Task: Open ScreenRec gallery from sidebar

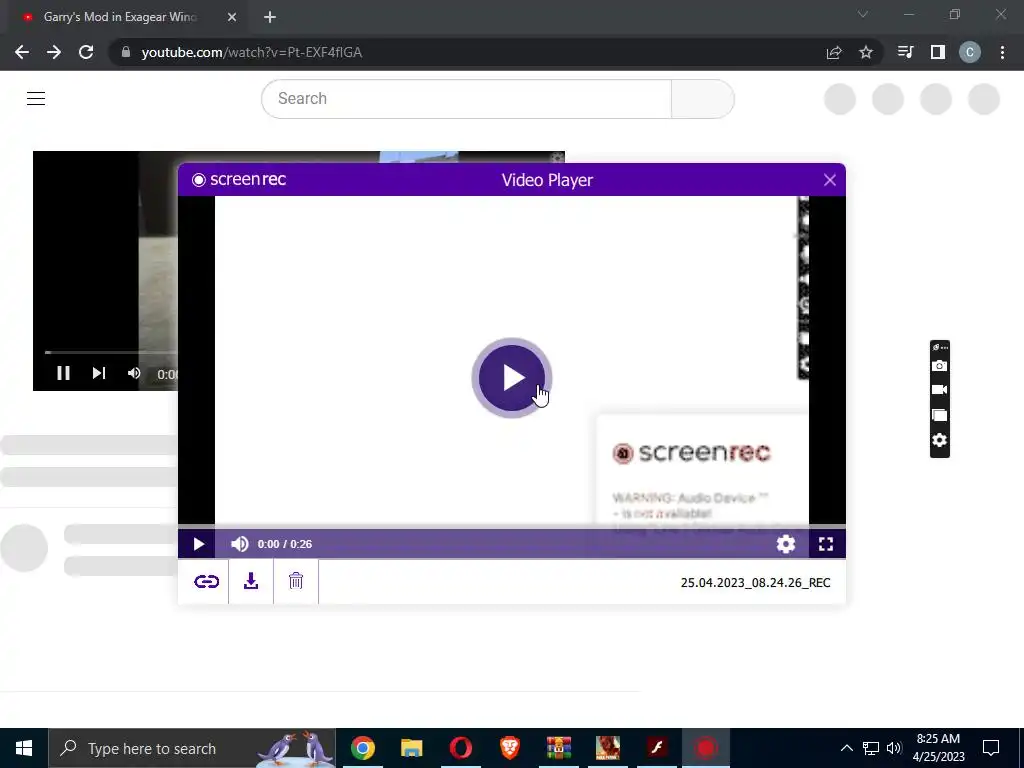Action: click(x=939, y=415)
